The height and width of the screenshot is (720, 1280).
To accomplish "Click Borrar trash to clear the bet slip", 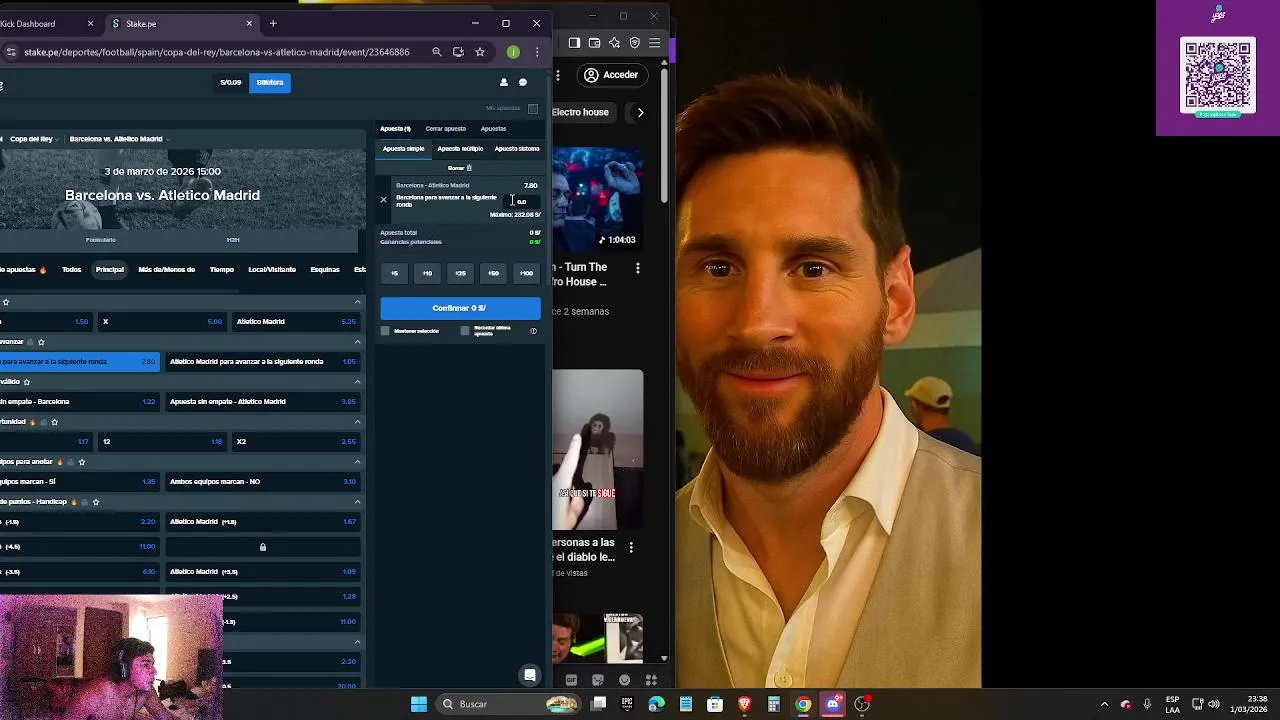I will click(460, 168).
